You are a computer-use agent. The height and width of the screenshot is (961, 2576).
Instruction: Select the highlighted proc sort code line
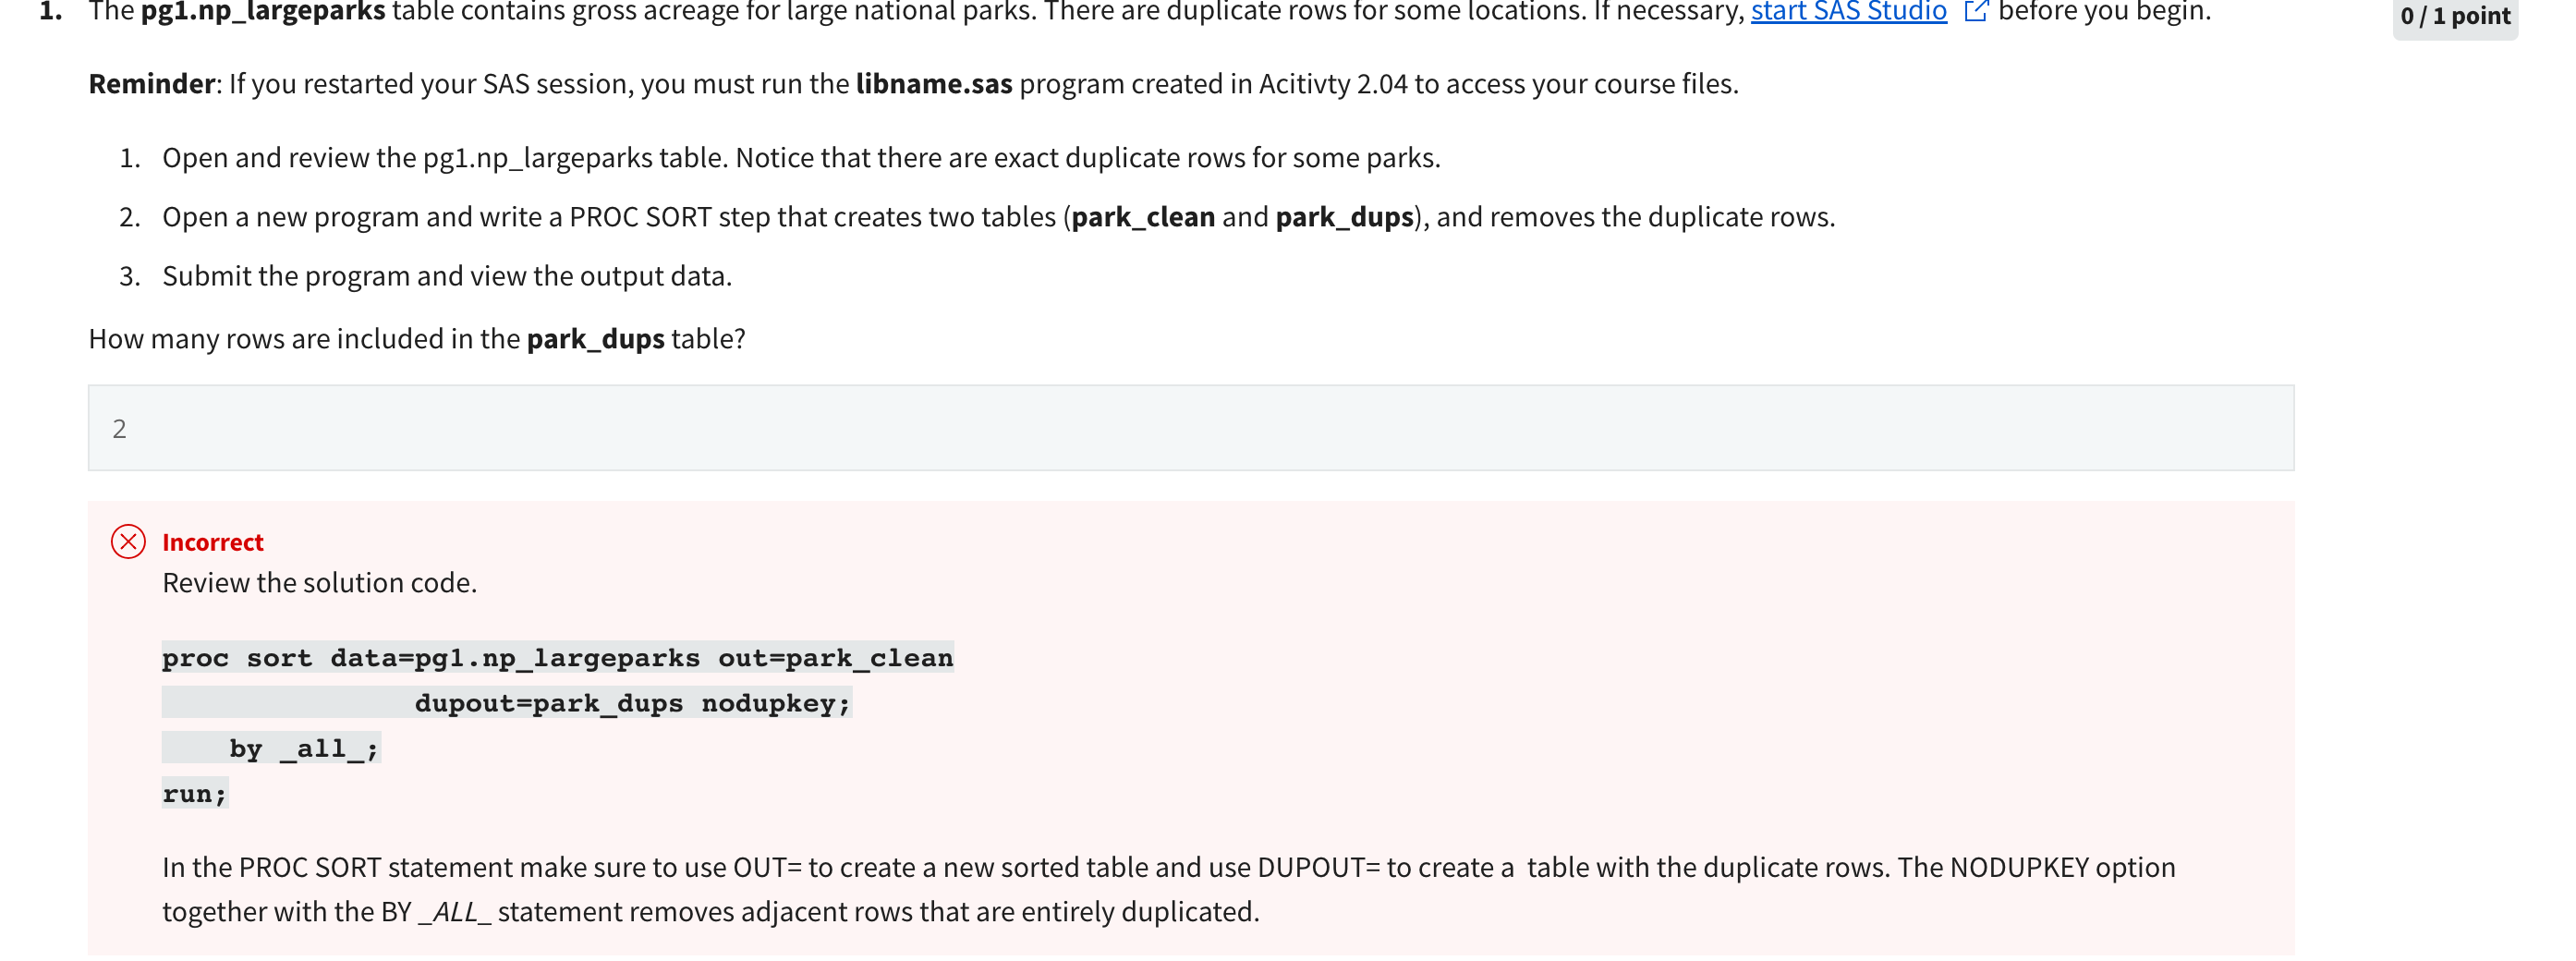coord(557,657)
